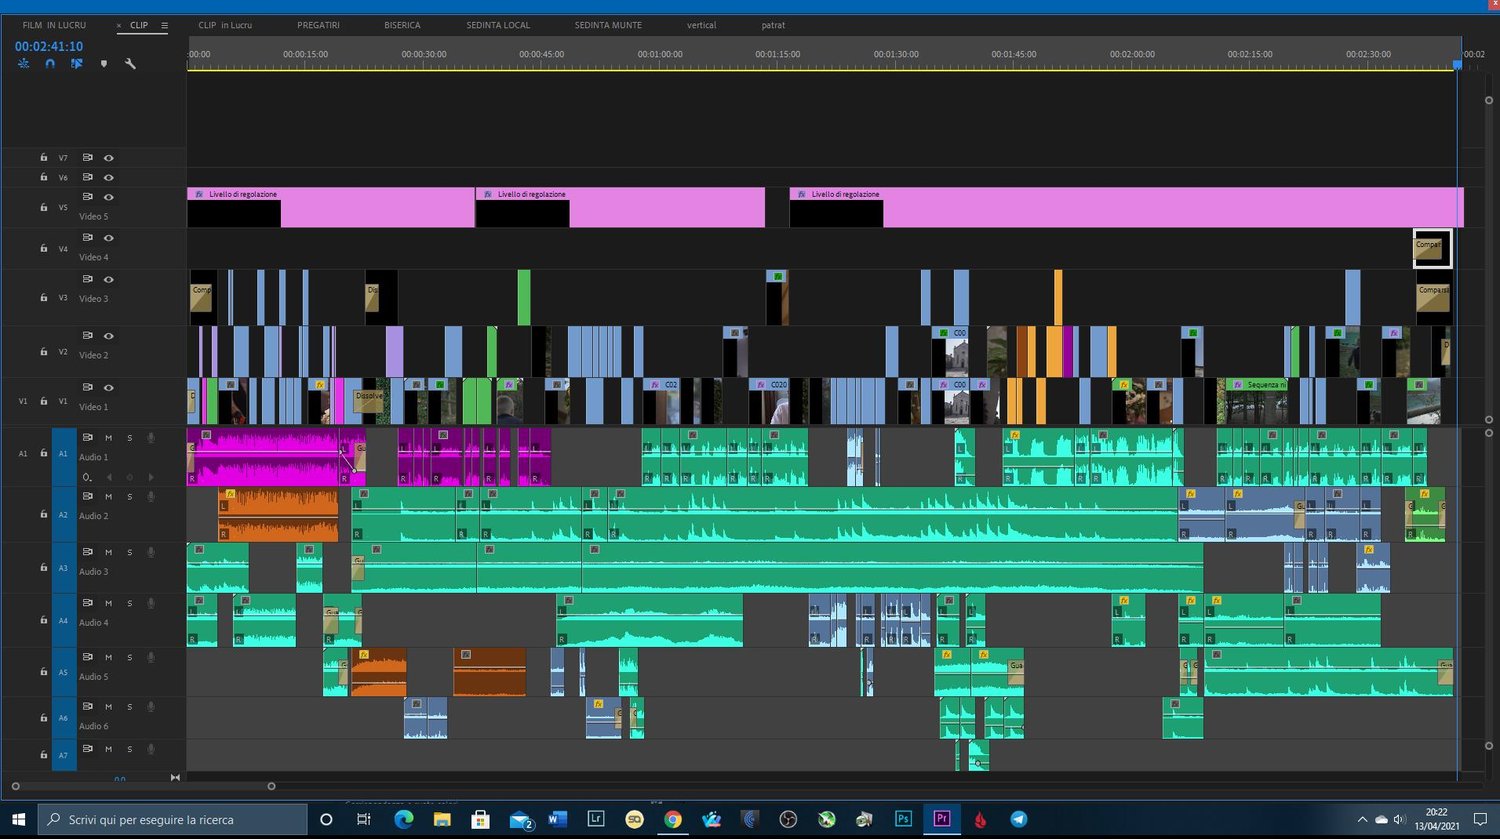Screen dimensions: 1500x839
Task: Toggle the Snap magnet icon in timeline
Action: click(x=50, y=64)
